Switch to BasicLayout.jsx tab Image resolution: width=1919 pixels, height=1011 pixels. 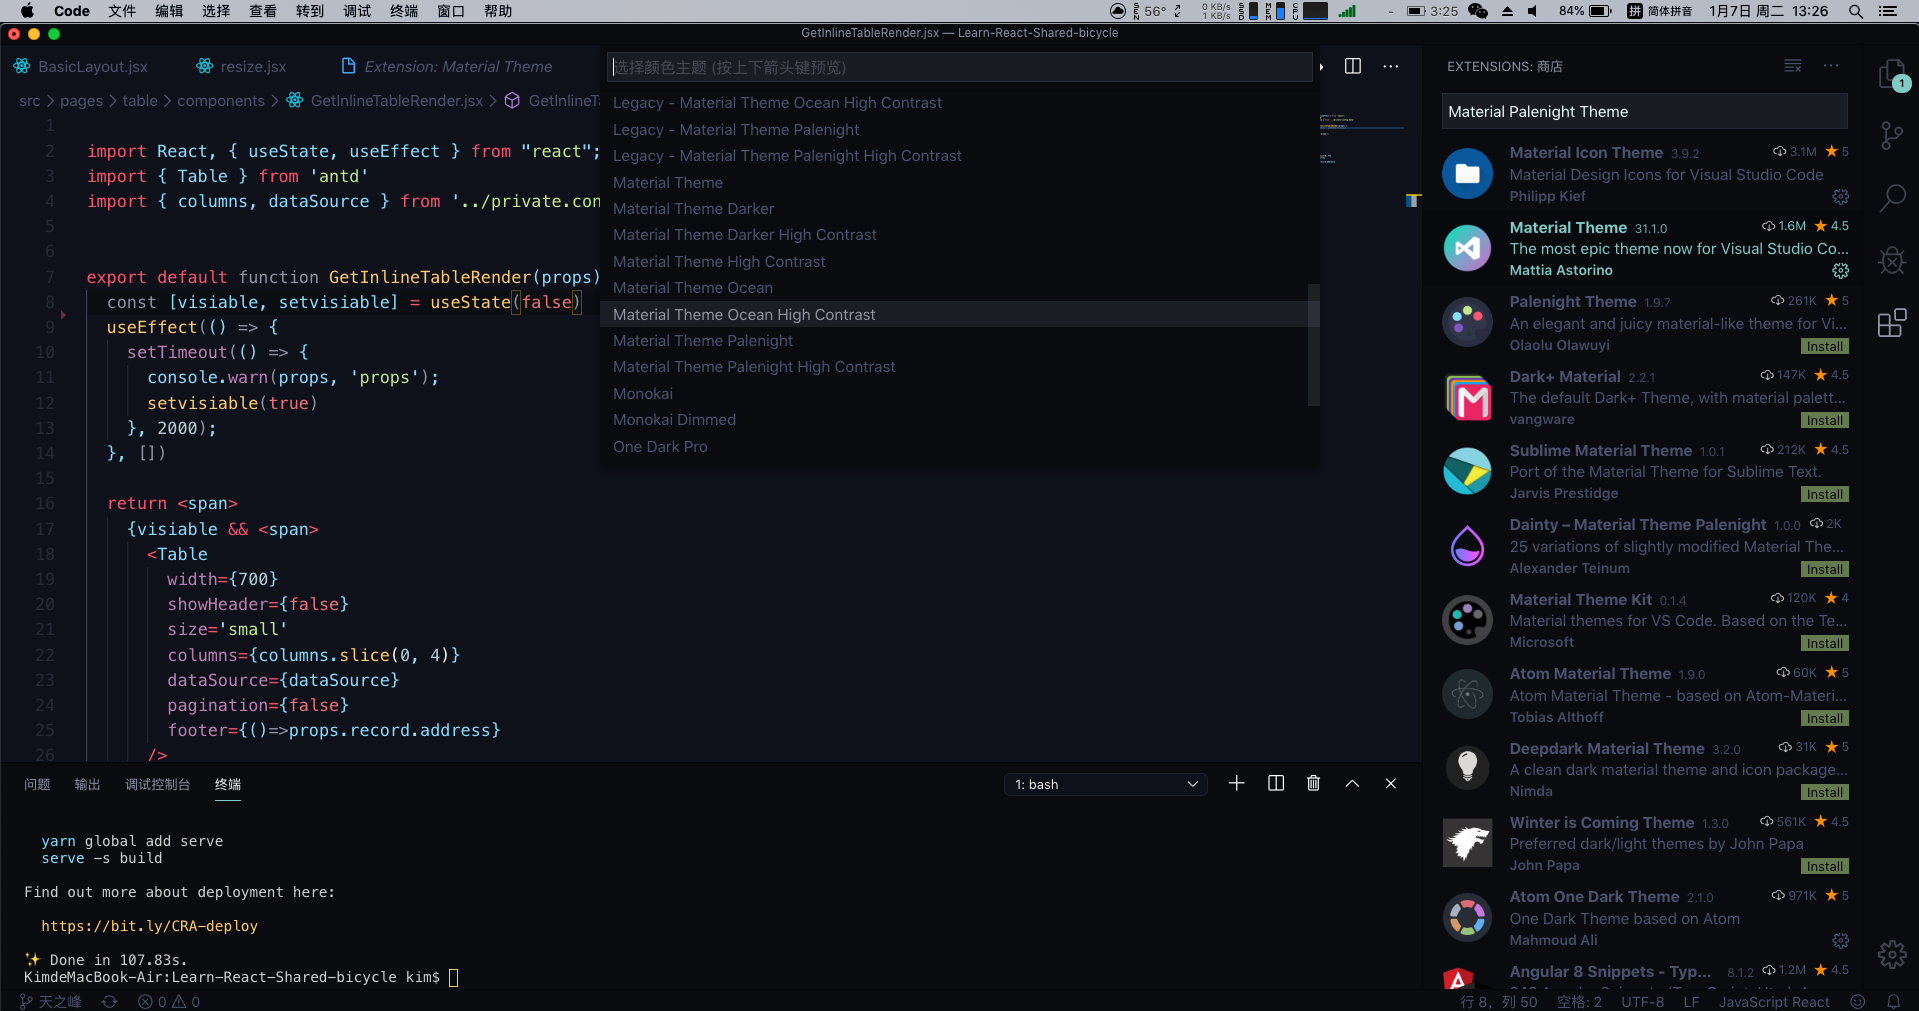click(x=81, y=66)
